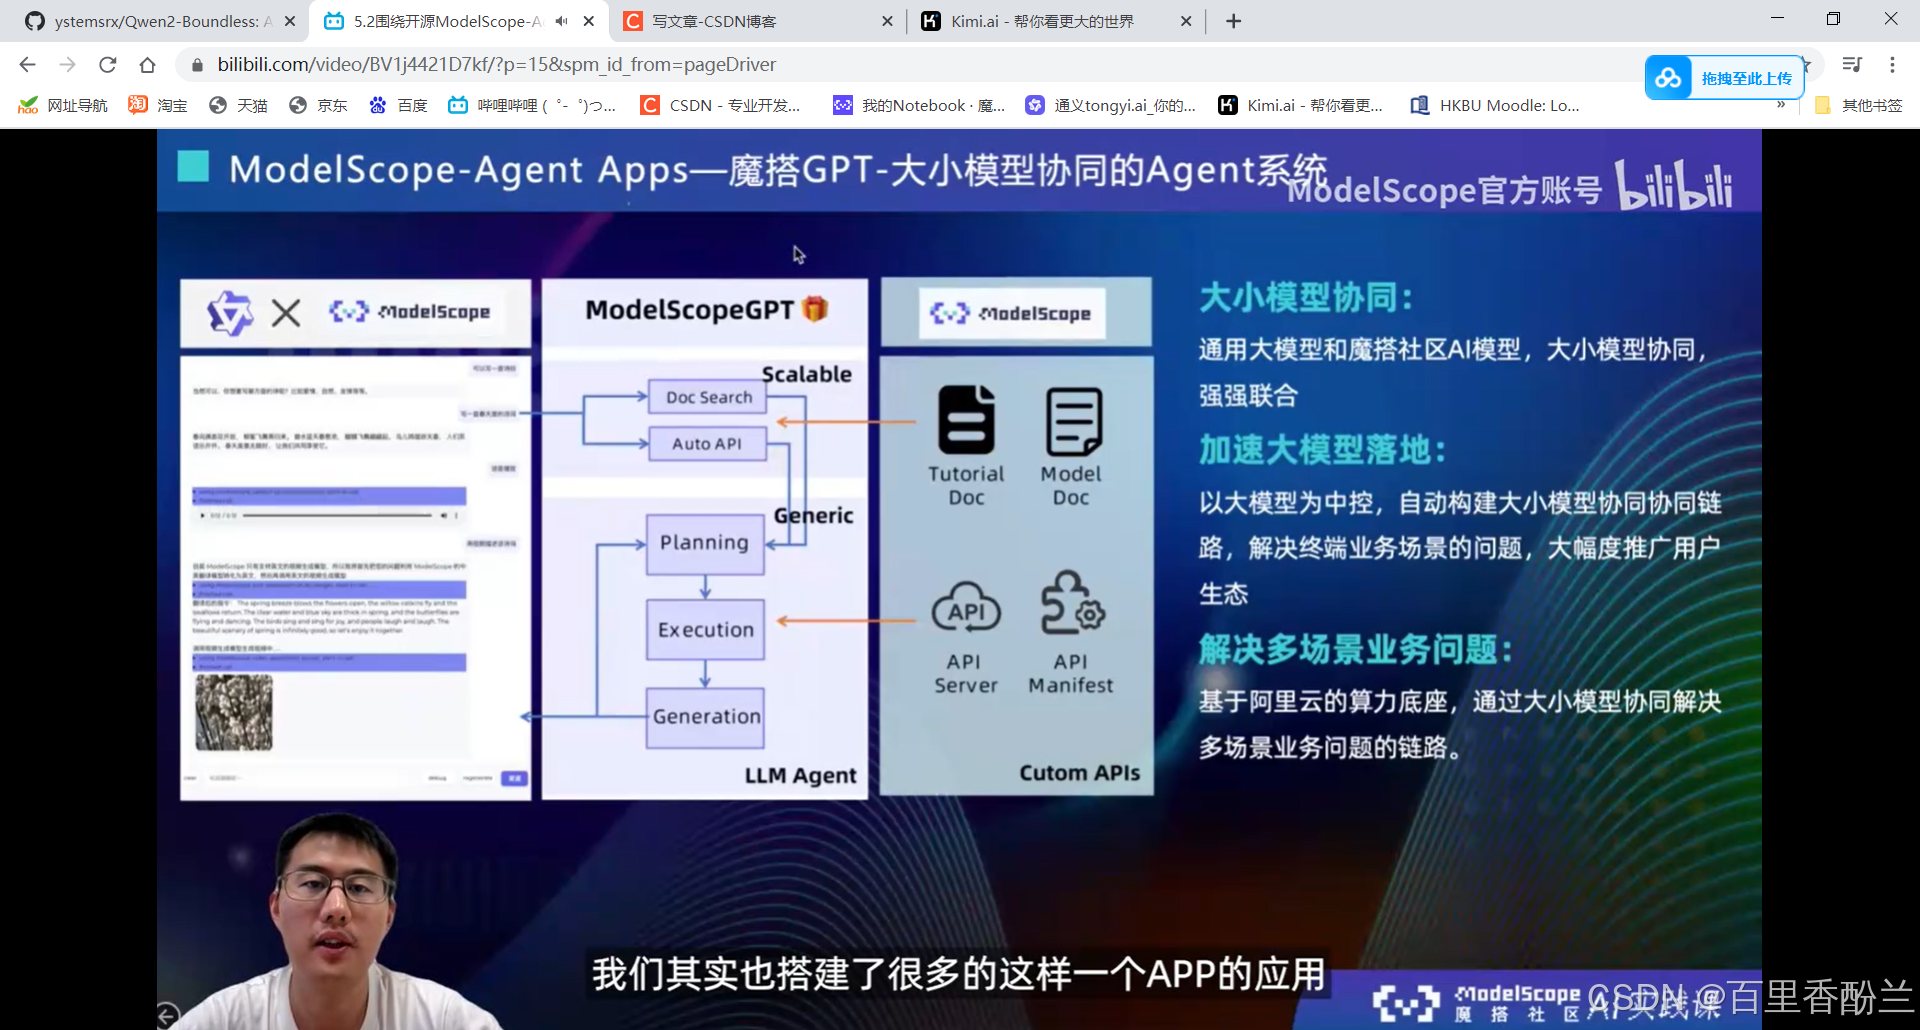Restore down the browser window
Viewport: 1920px width, 1030px height.
[x=1833, y=19]
